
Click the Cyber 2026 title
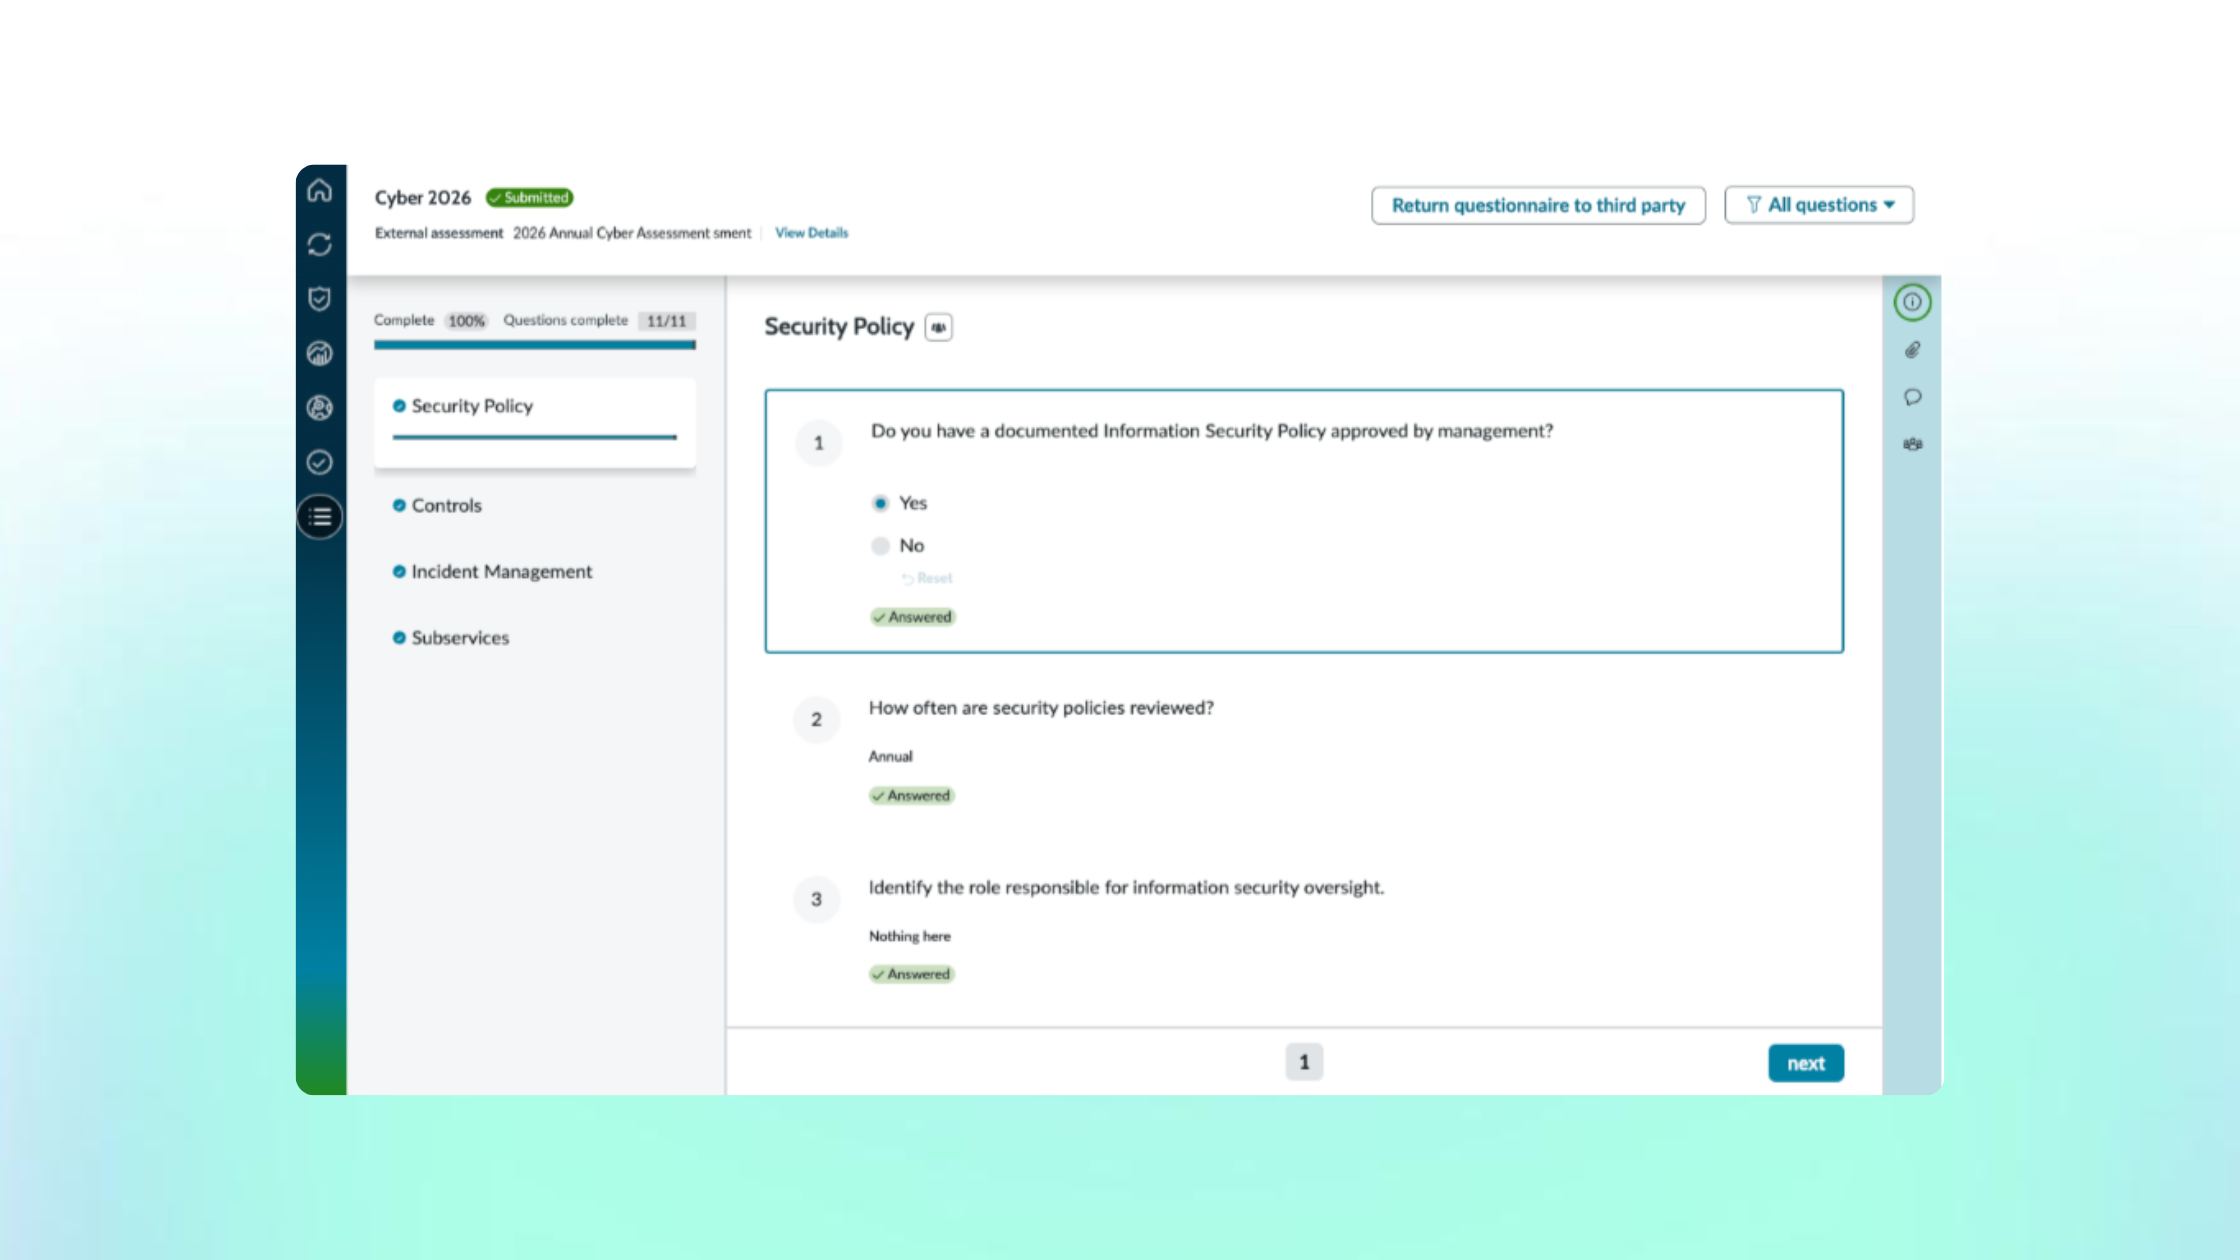[x=423, y=198]
